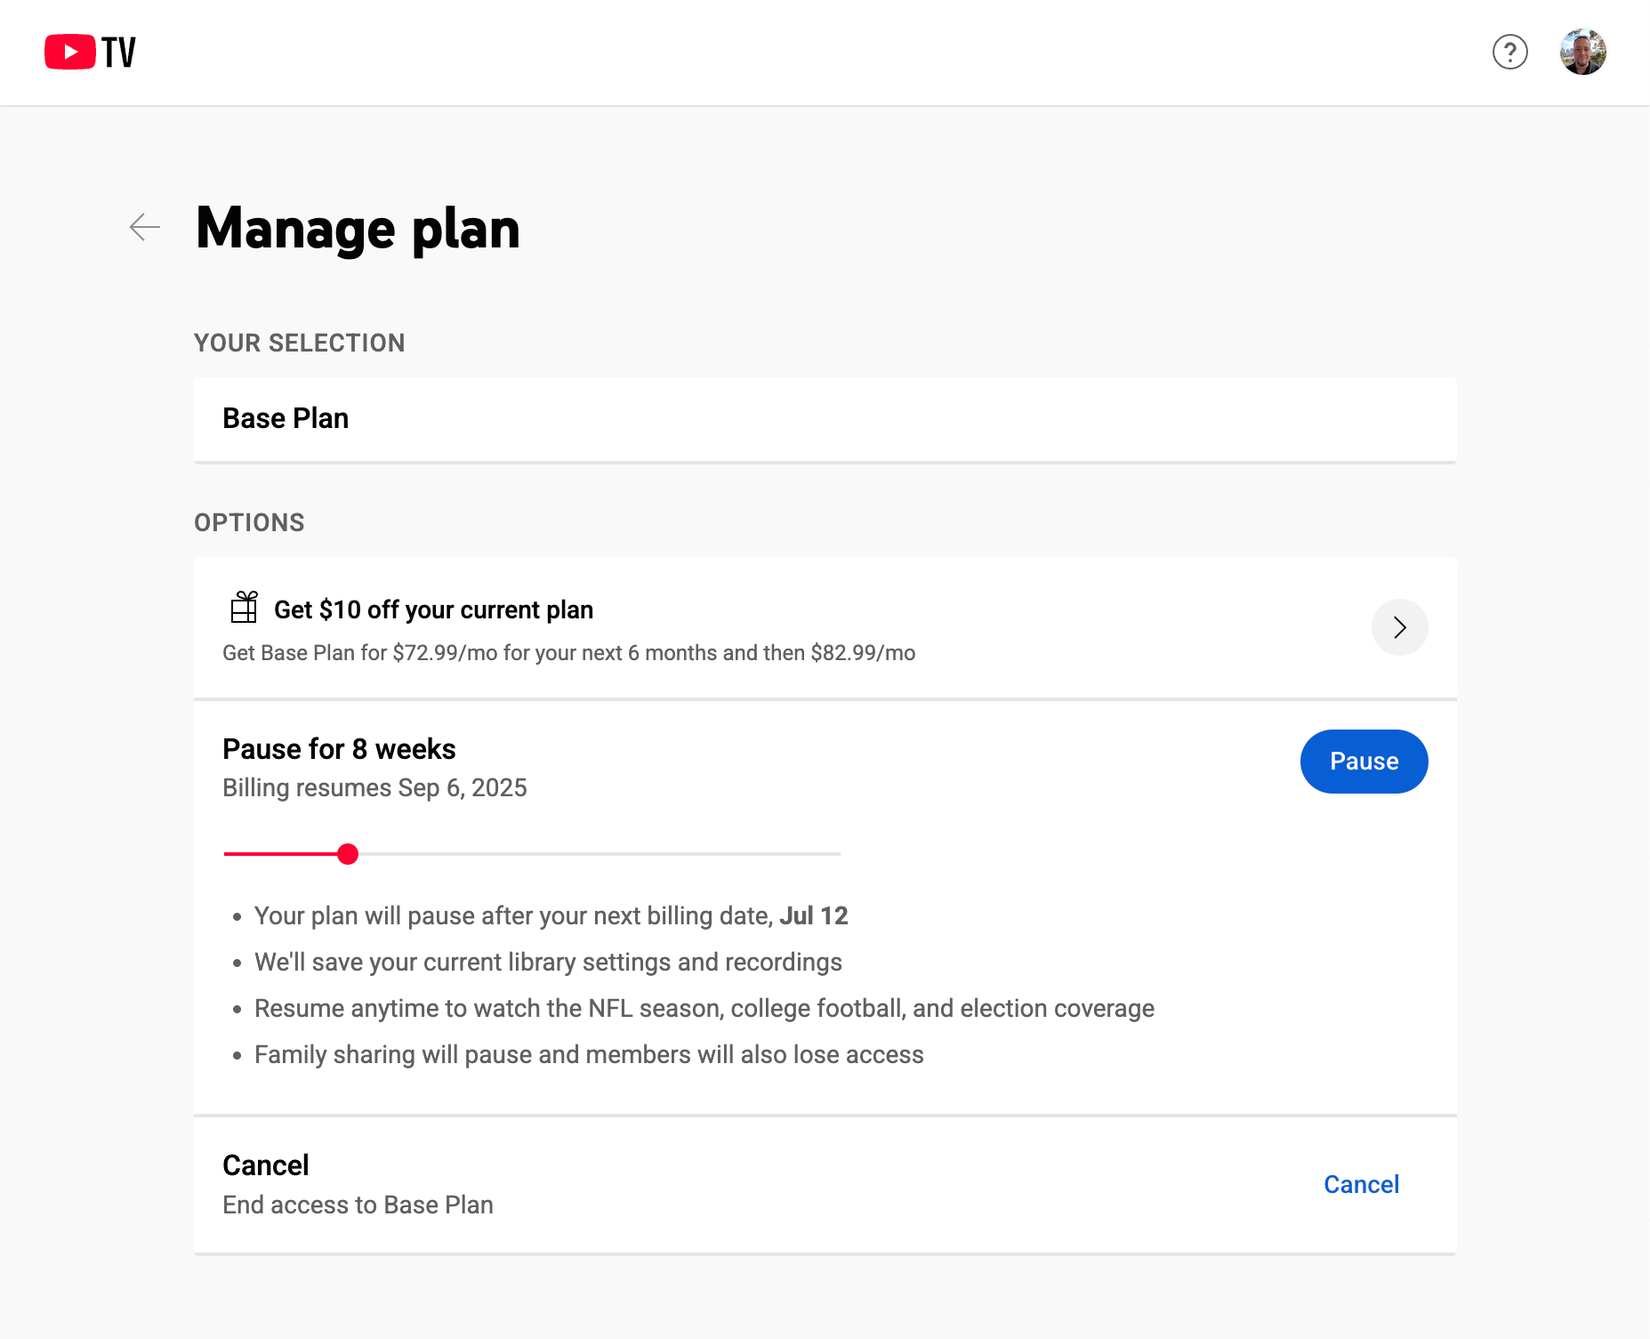Click the Family sharing bullet point

coord(588,1055)
